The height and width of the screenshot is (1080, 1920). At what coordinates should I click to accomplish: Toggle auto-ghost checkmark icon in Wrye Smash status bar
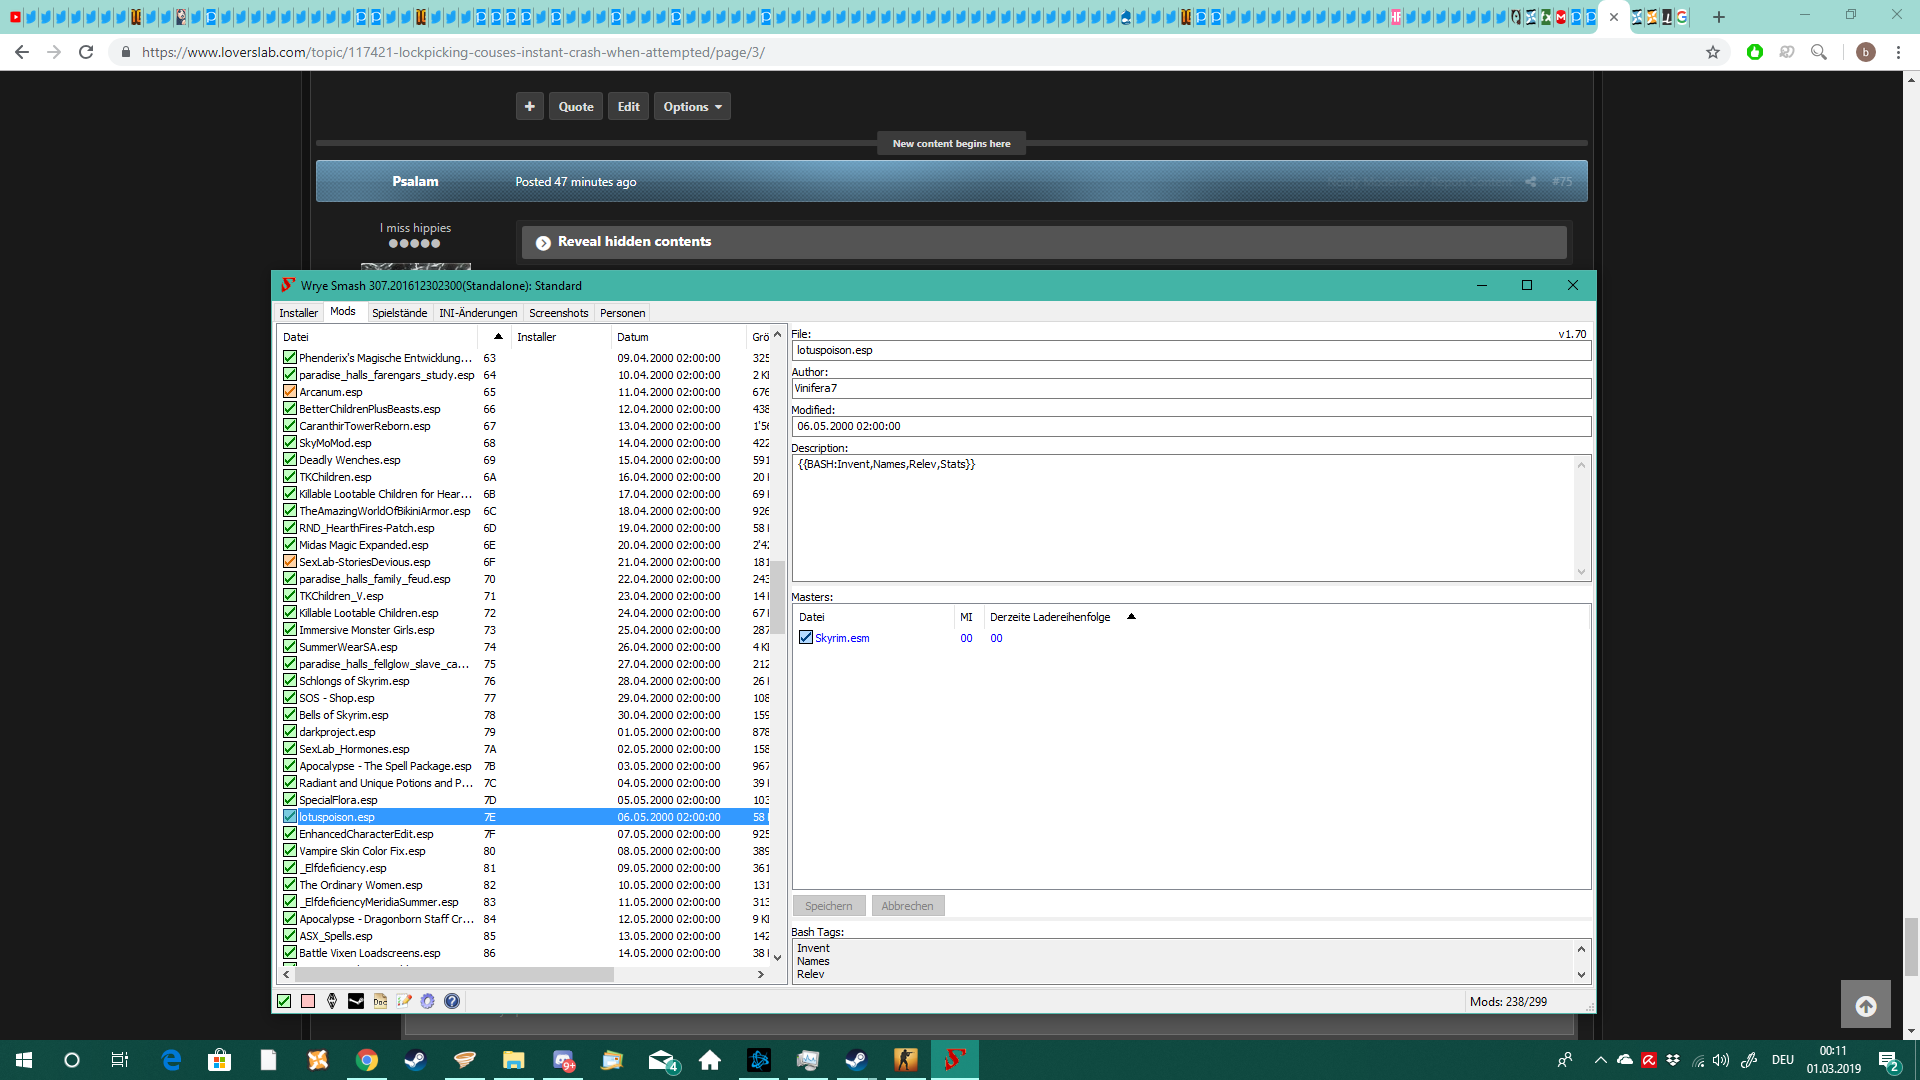tap(284, 1001)
